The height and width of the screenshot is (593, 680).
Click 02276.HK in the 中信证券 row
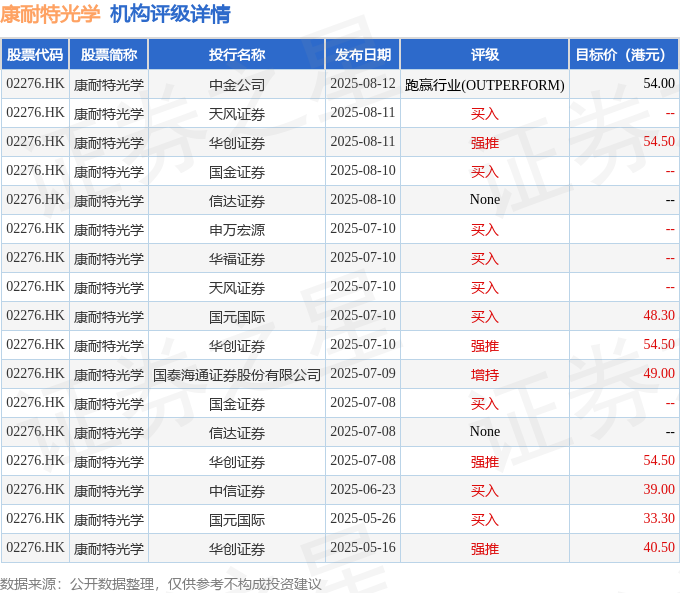[35, 489]
